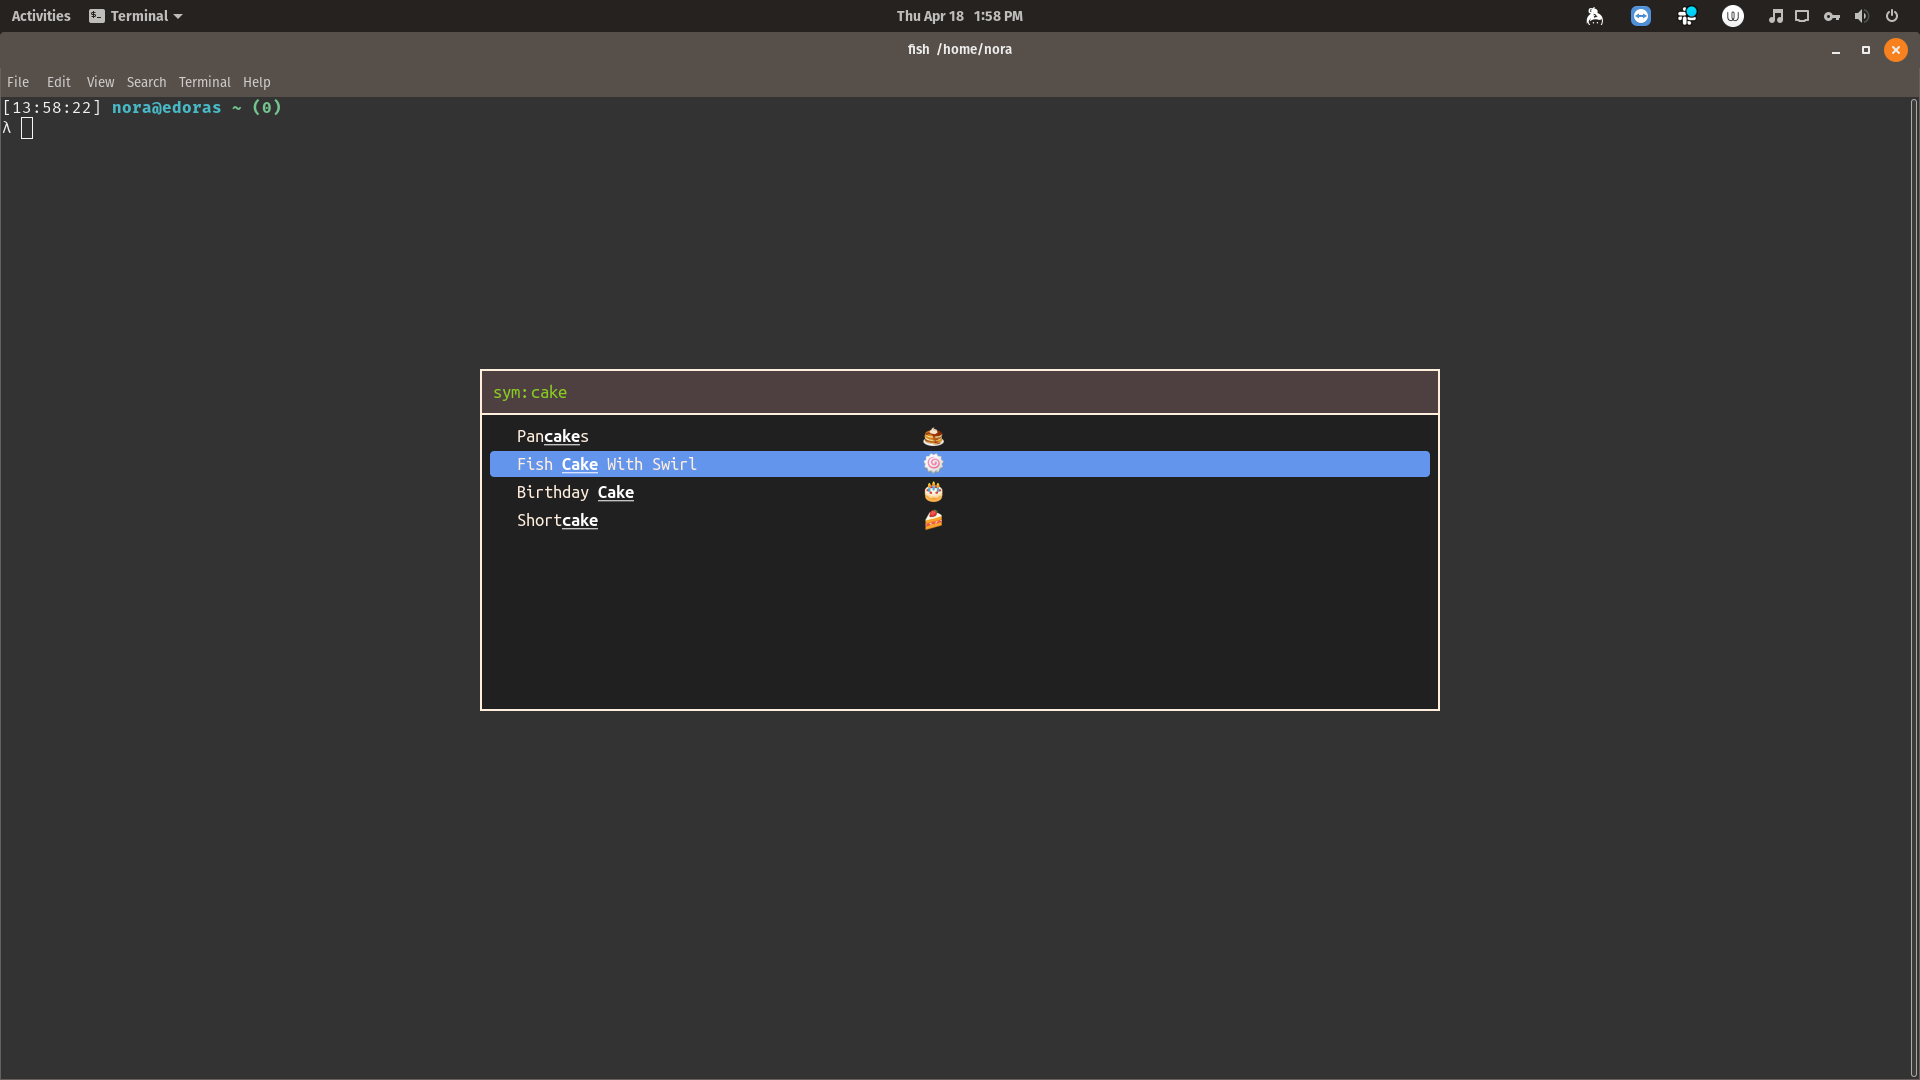Open the power system menu
Viewport: 1920px width, 1080px height.
(1892, 16)
